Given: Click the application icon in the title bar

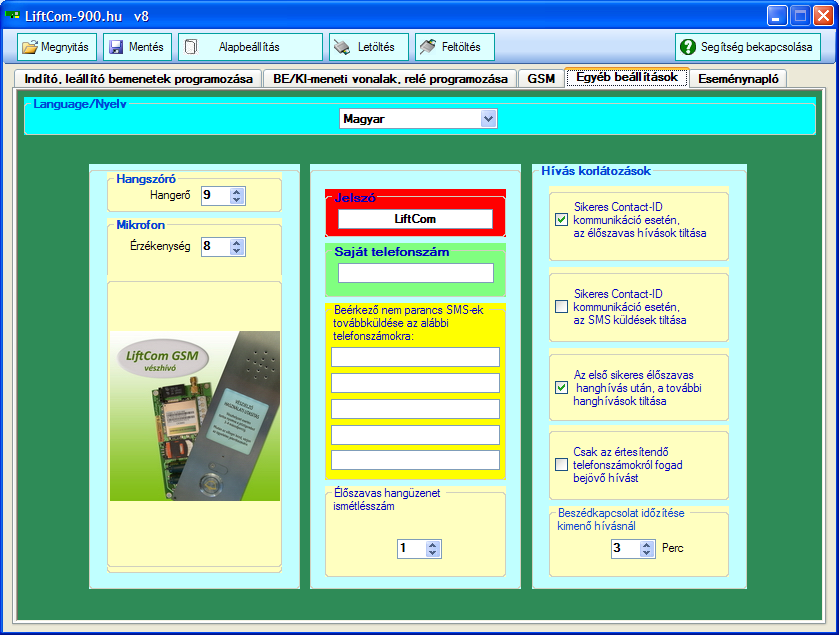Looking at the screenshot, I should point(12,16).
